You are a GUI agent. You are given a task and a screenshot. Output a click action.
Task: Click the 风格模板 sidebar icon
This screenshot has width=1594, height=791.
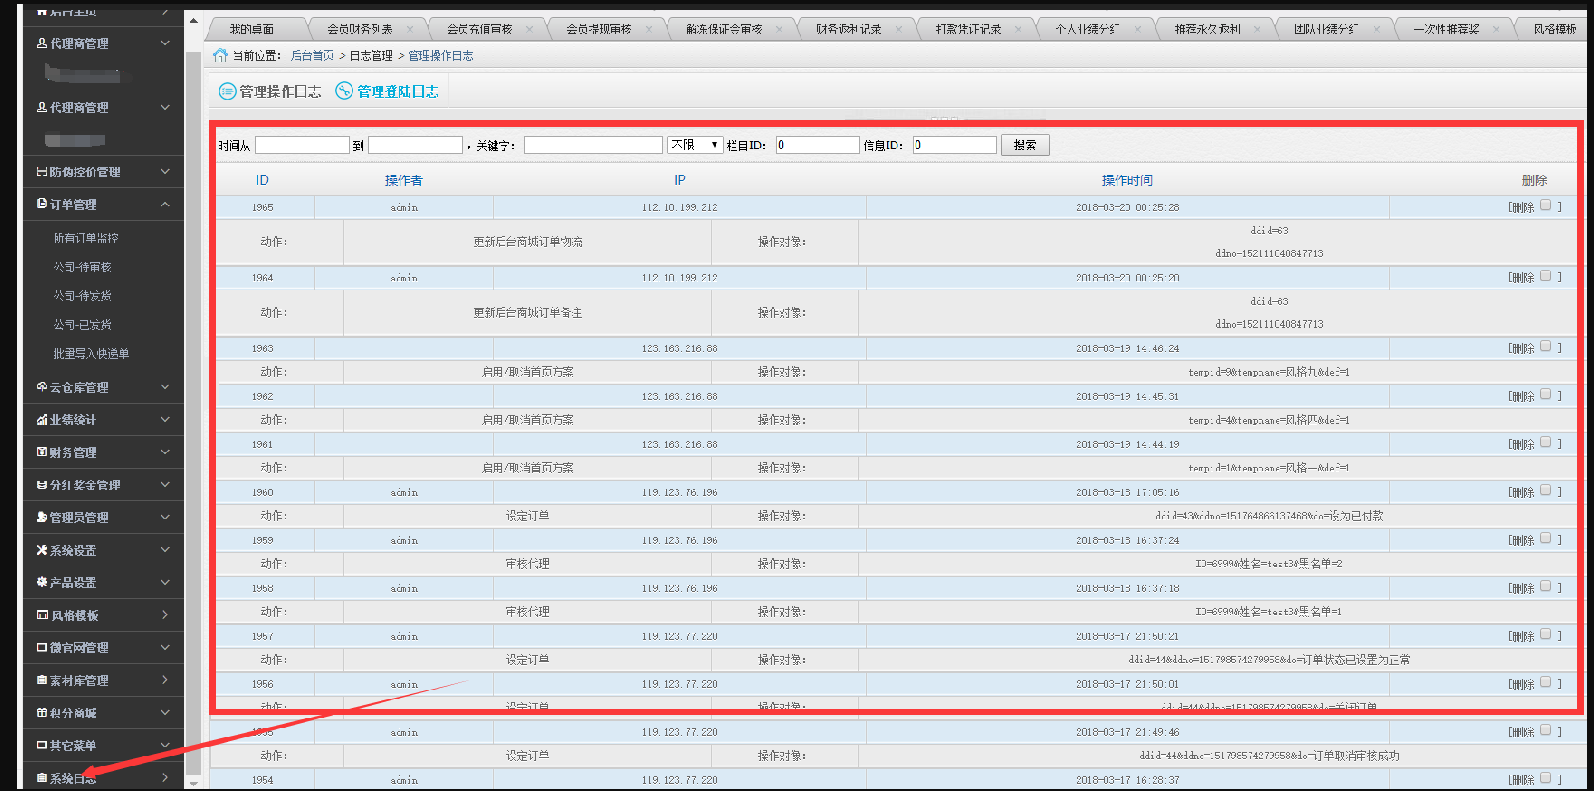[42, 615]
